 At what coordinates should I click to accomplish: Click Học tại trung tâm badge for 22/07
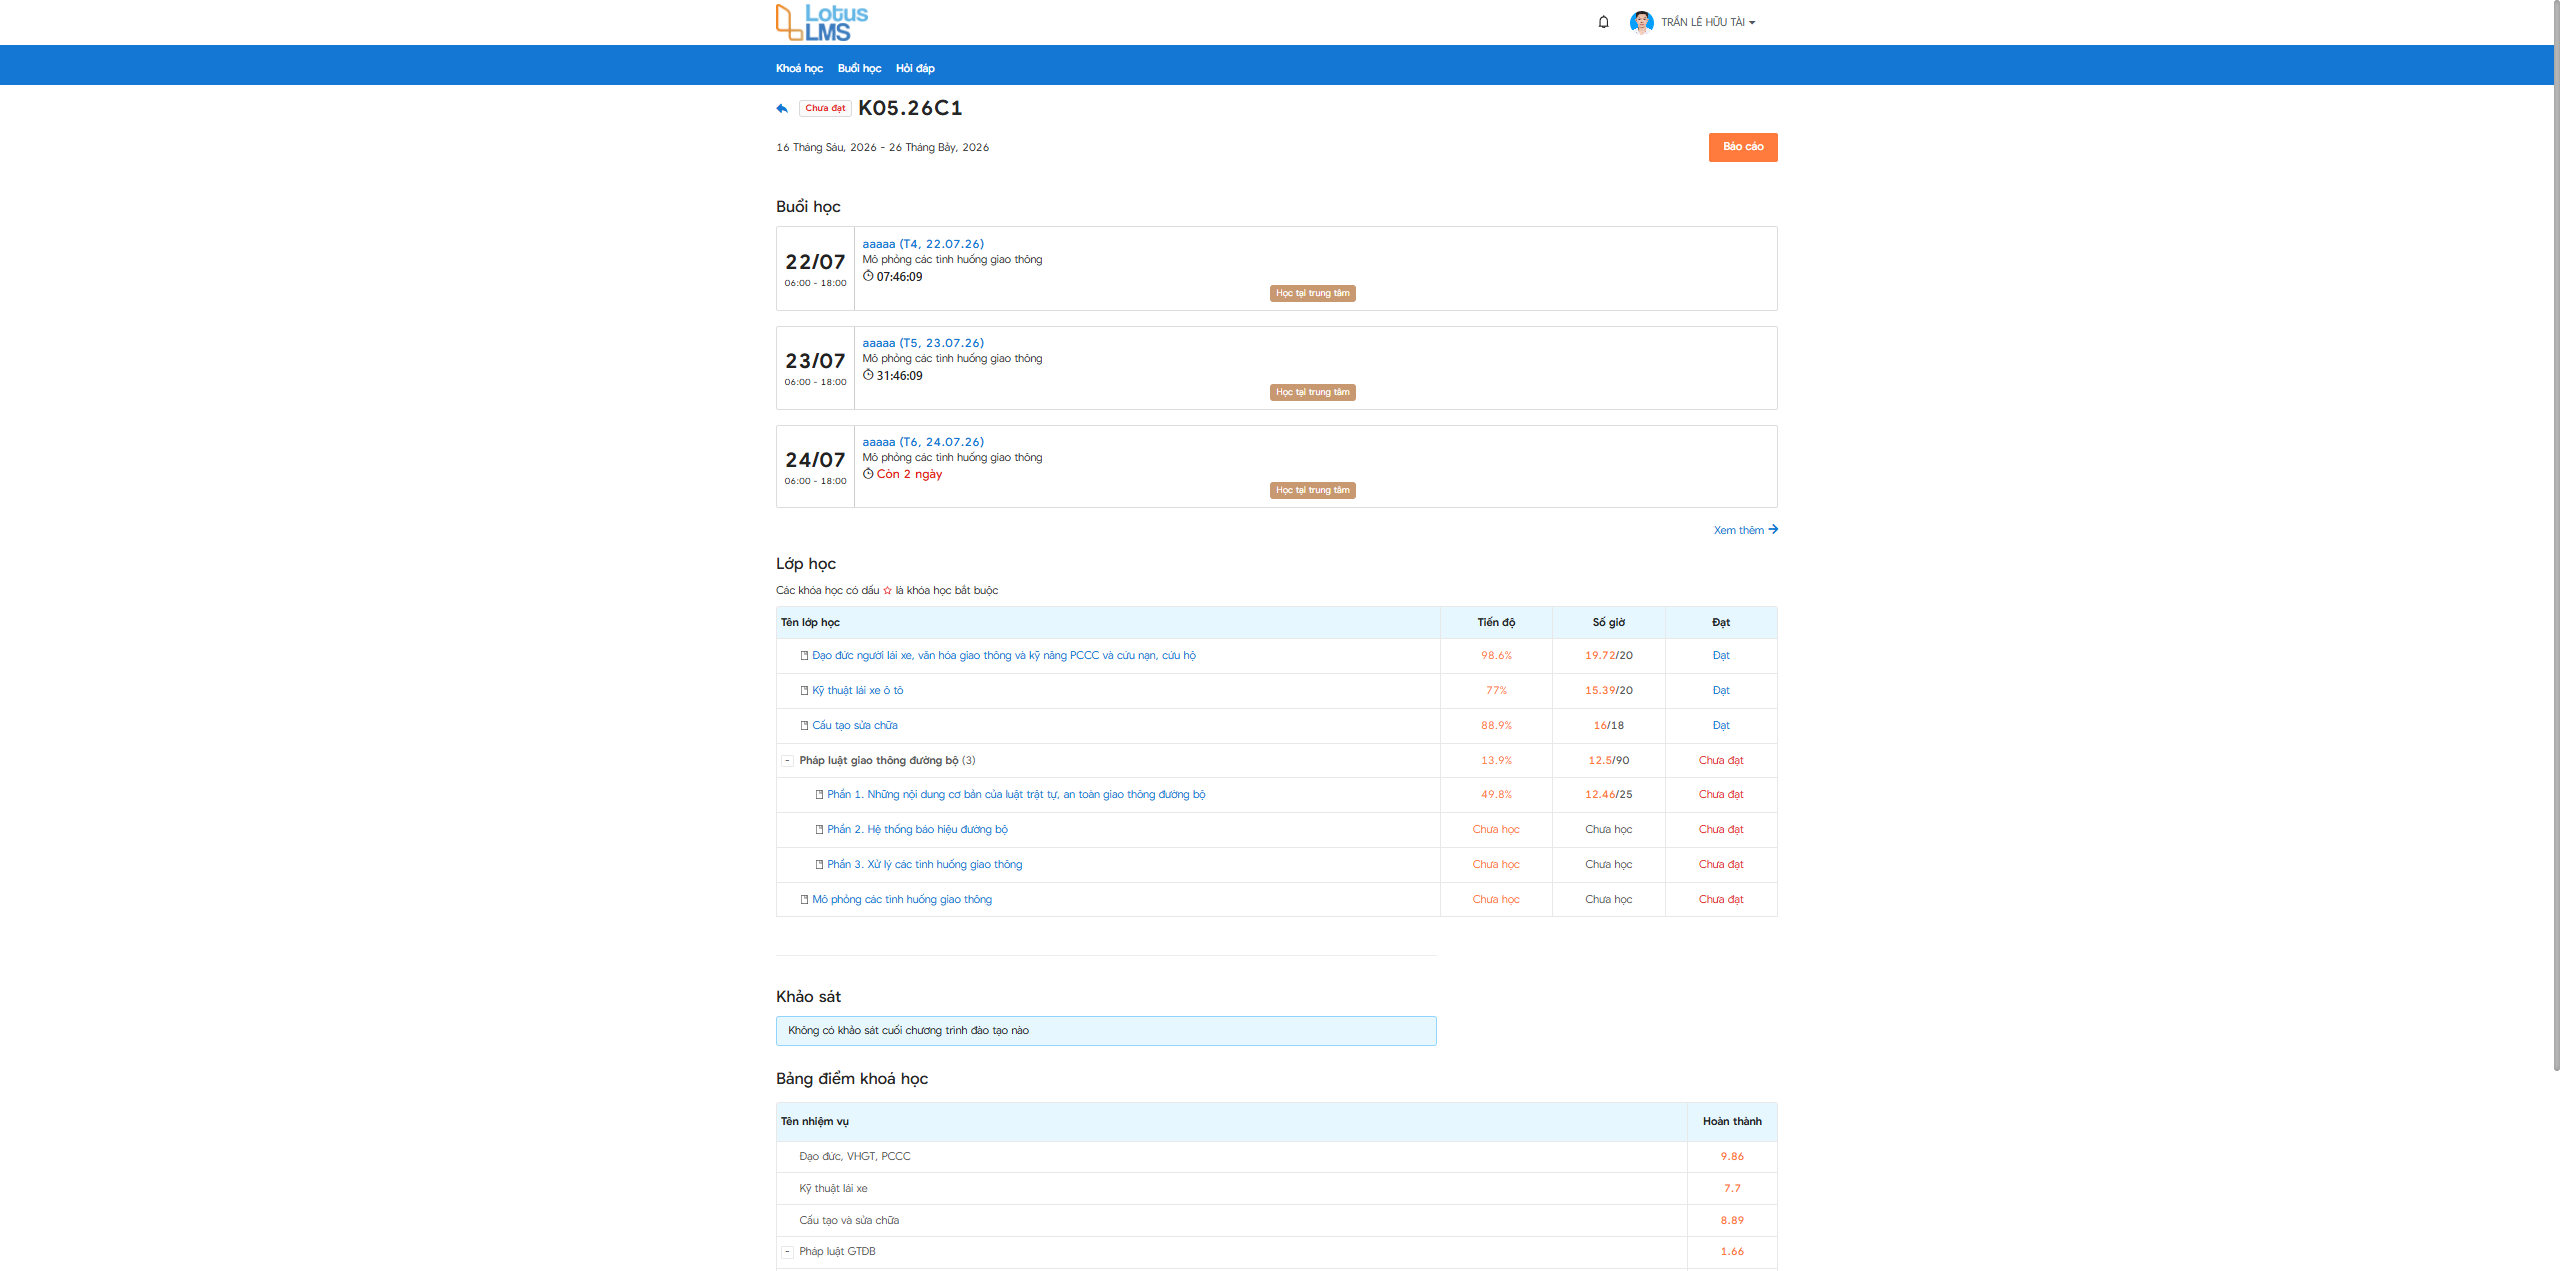1313,293
